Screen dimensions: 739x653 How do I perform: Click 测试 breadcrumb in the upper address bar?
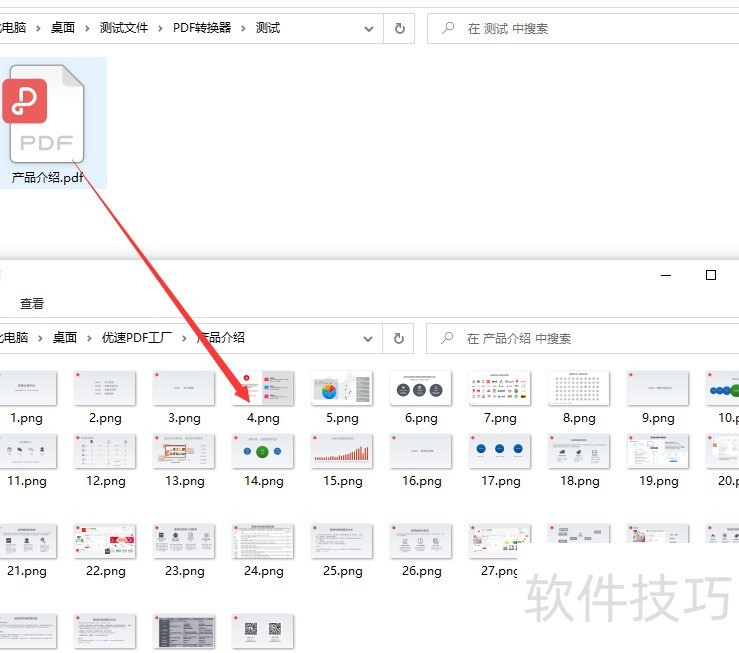click(268, 28)
